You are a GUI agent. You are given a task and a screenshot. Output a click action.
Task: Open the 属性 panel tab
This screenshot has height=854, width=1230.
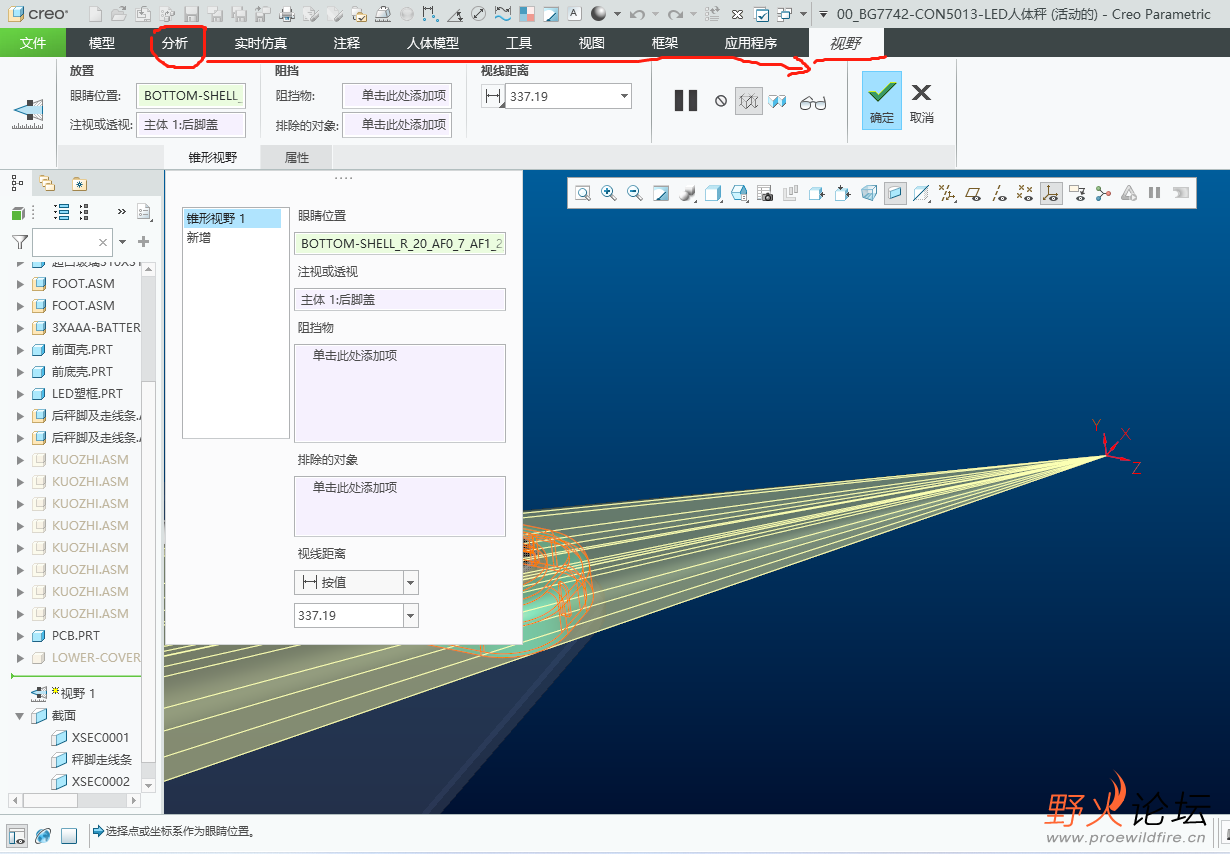pyautogui.click(x=297, y=157)
